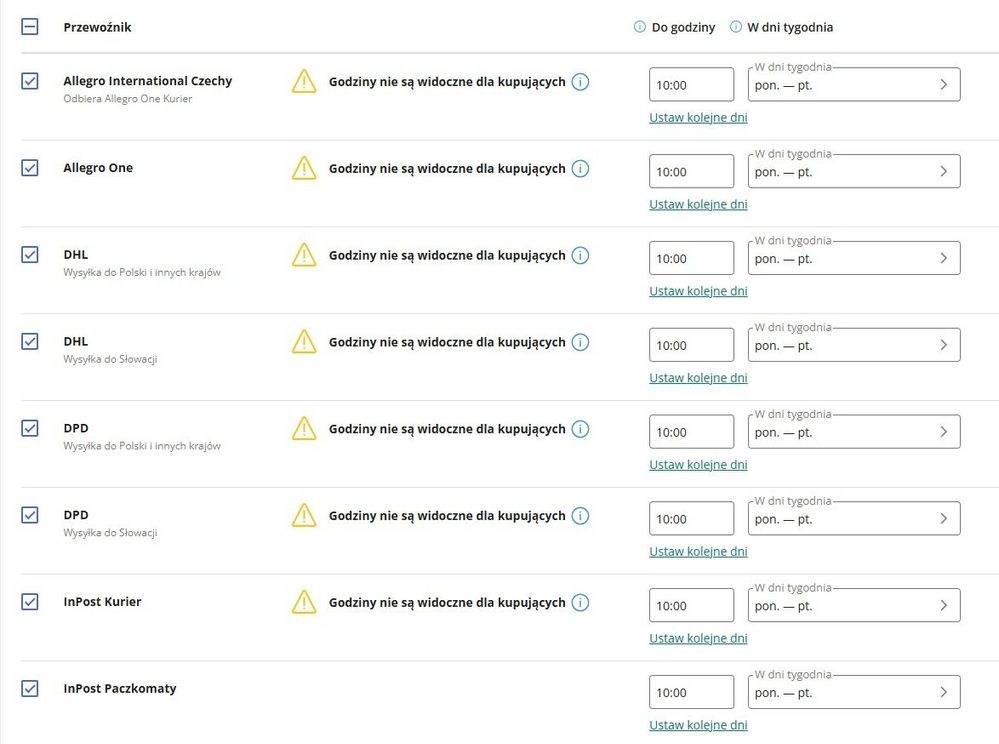Toggle the select-all carriers header checkbox
The image size is (999, 744).
(x=30, y=27)
